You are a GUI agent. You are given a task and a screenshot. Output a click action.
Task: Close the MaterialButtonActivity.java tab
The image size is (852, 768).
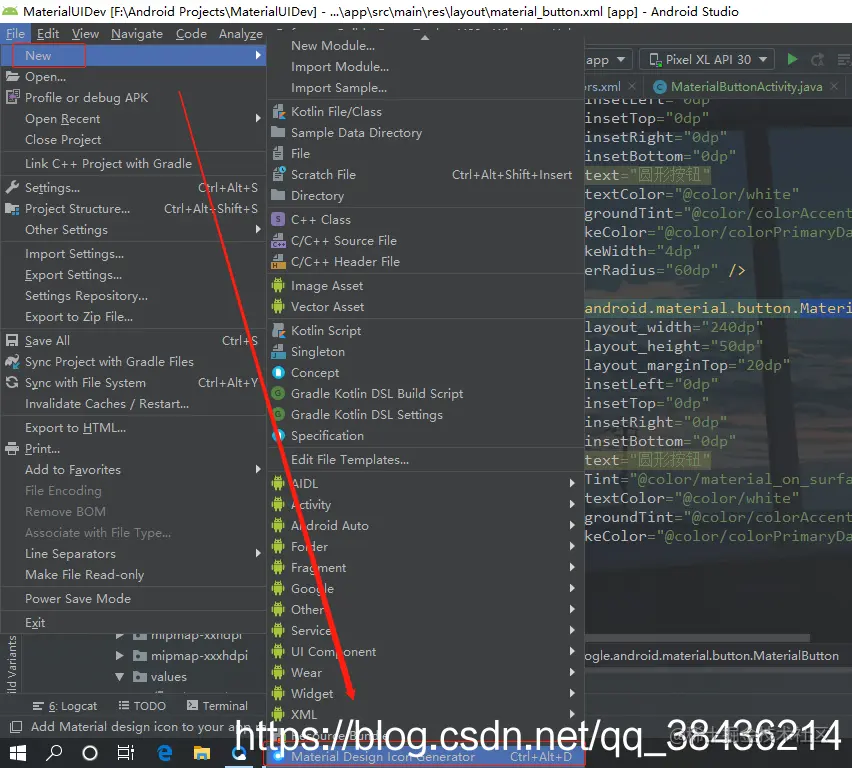point(834,86)
